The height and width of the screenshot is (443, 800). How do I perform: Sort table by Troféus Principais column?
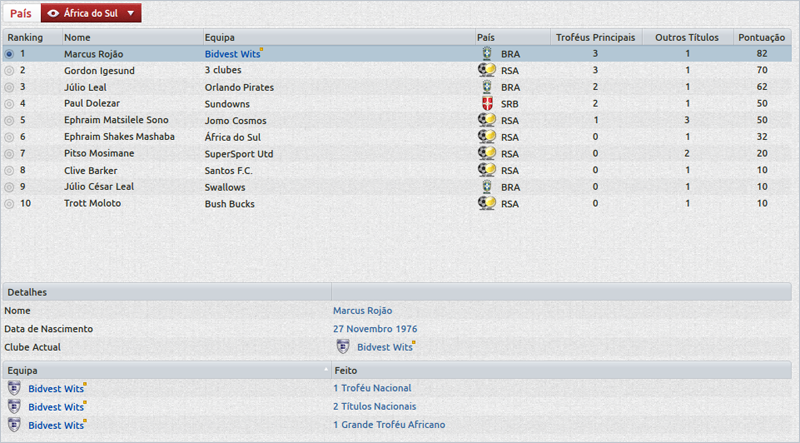595,37
